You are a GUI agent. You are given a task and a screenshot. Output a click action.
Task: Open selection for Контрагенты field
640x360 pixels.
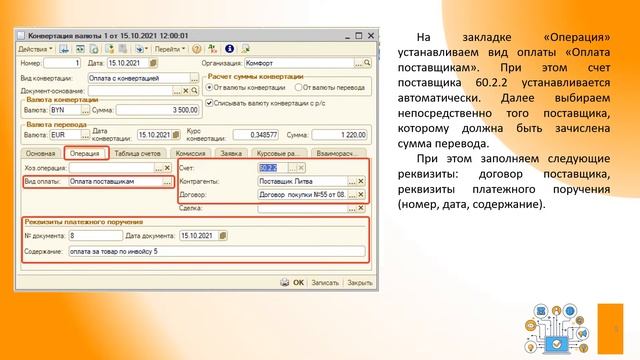click(x=352, y=181)
